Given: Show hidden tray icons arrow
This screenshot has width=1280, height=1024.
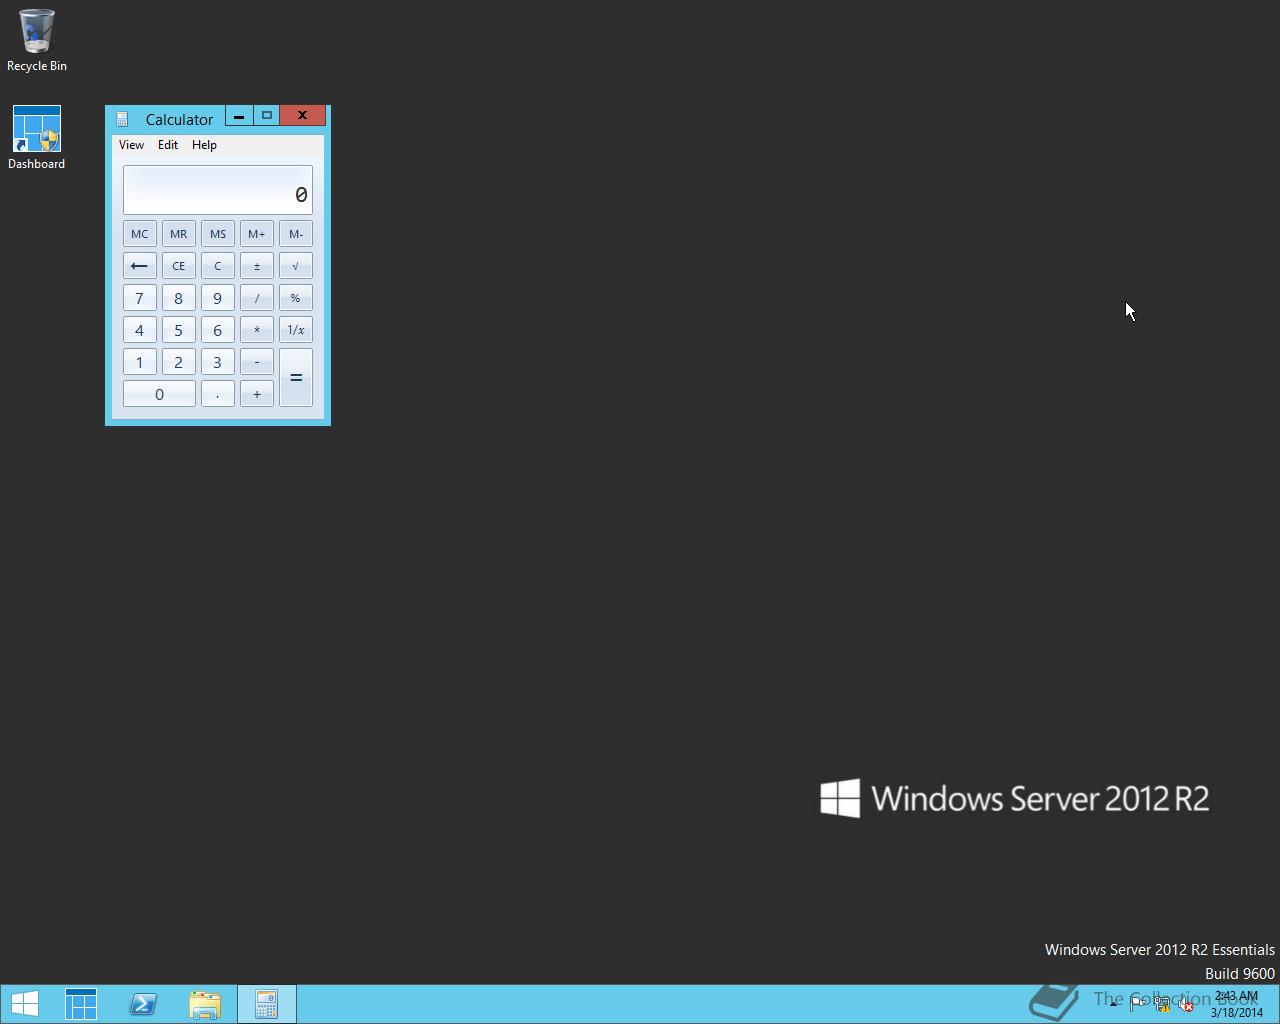Looking at the screenshot, I should 1113,1004.
